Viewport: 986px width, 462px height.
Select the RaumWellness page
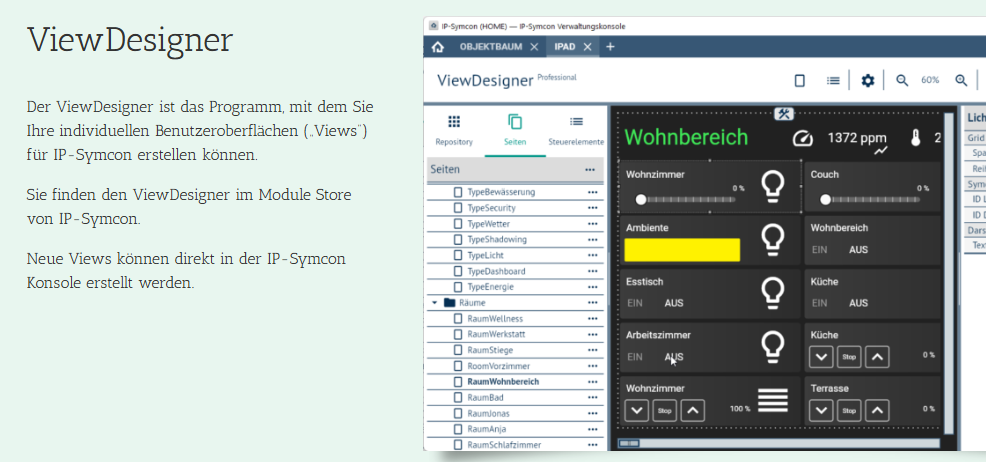[495, 319]
